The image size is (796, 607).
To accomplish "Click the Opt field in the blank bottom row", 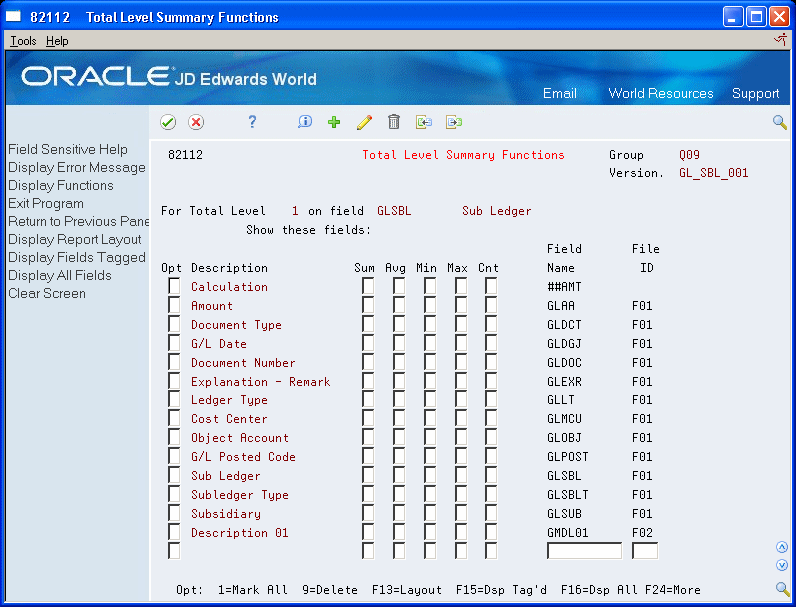I will 174,551.
